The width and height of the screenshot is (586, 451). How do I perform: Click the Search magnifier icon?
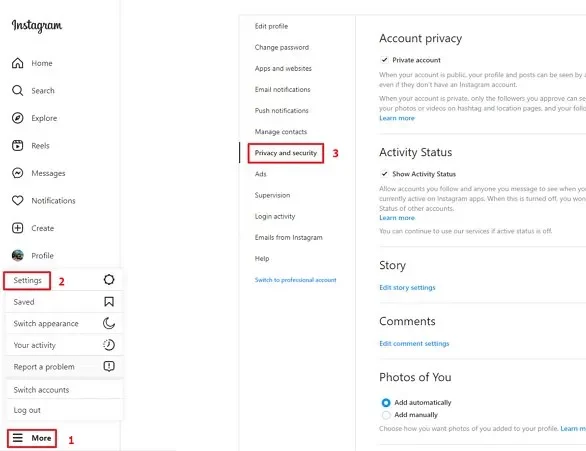(x=18, y=90)
